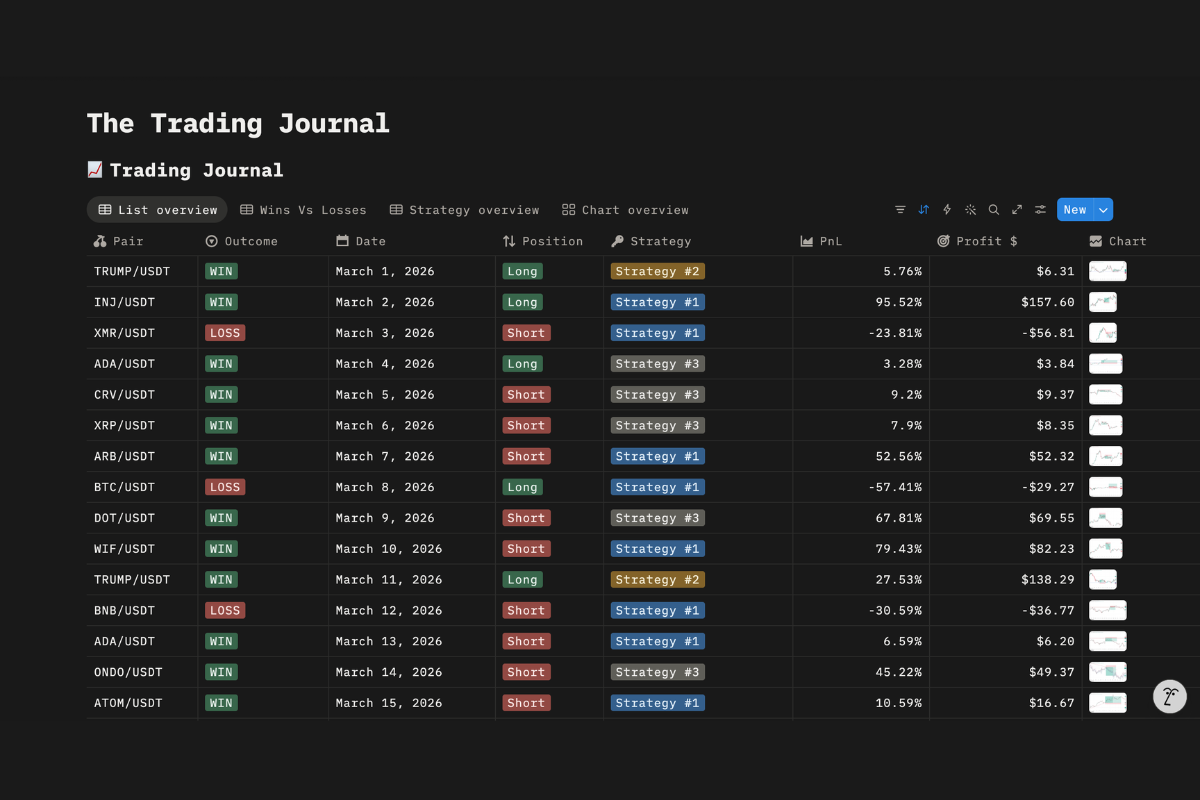Click Strategy #1 tag in WIF/USDT row
Image resolution: width=1200 pixels, height=800 pixels.
click(x=658, y=549)
